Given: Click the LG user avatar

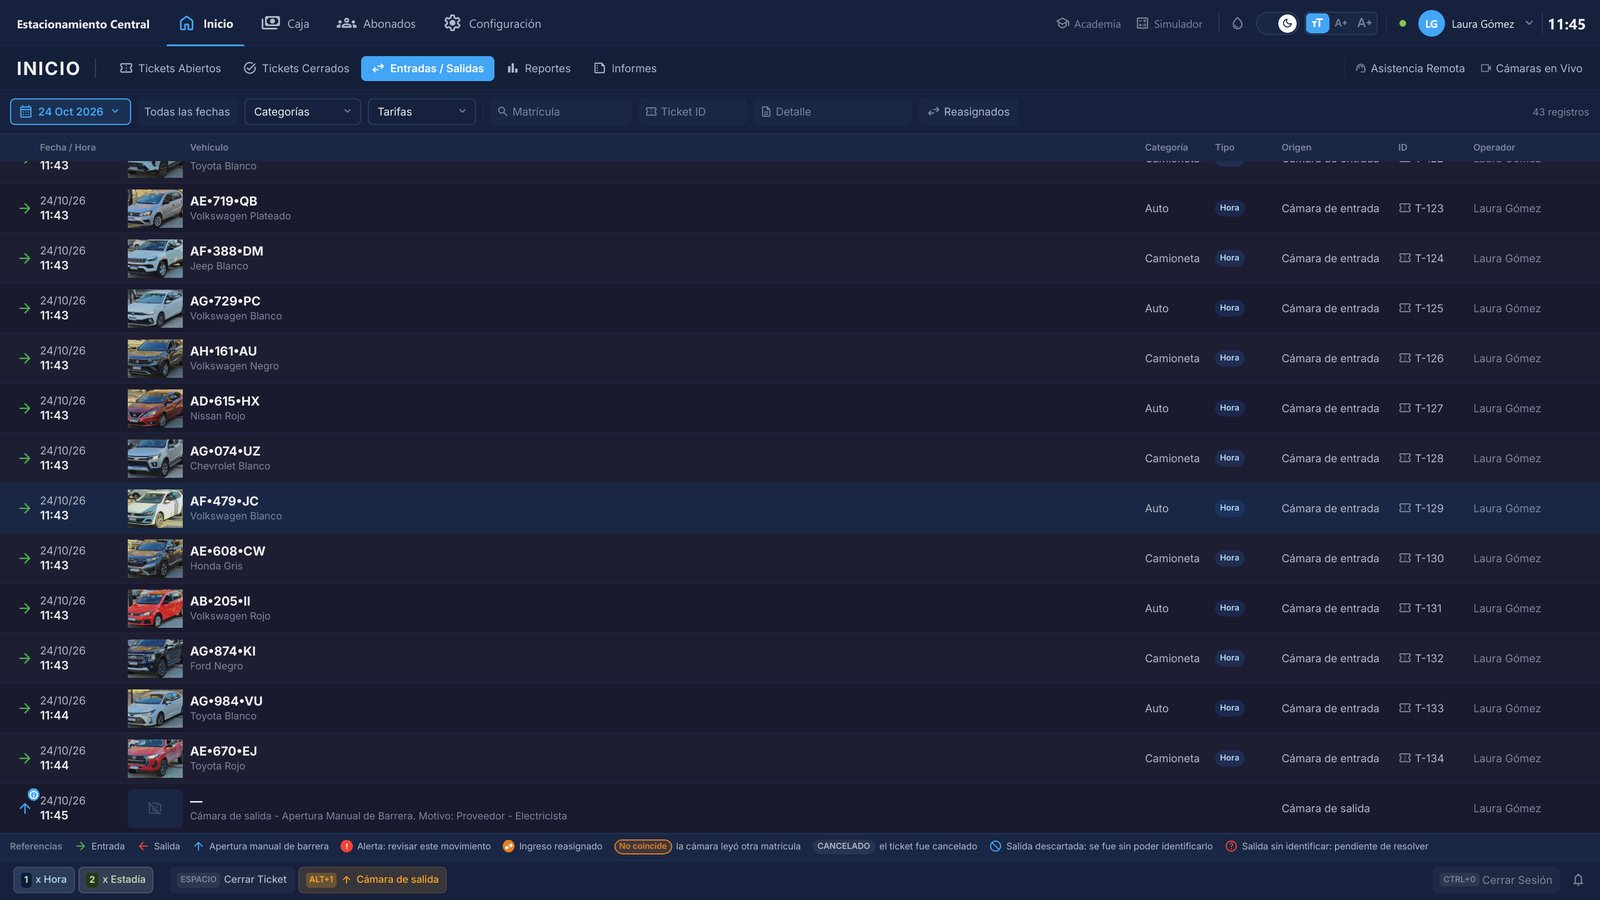Looking at the screenshot, I should click(1431, 23).
